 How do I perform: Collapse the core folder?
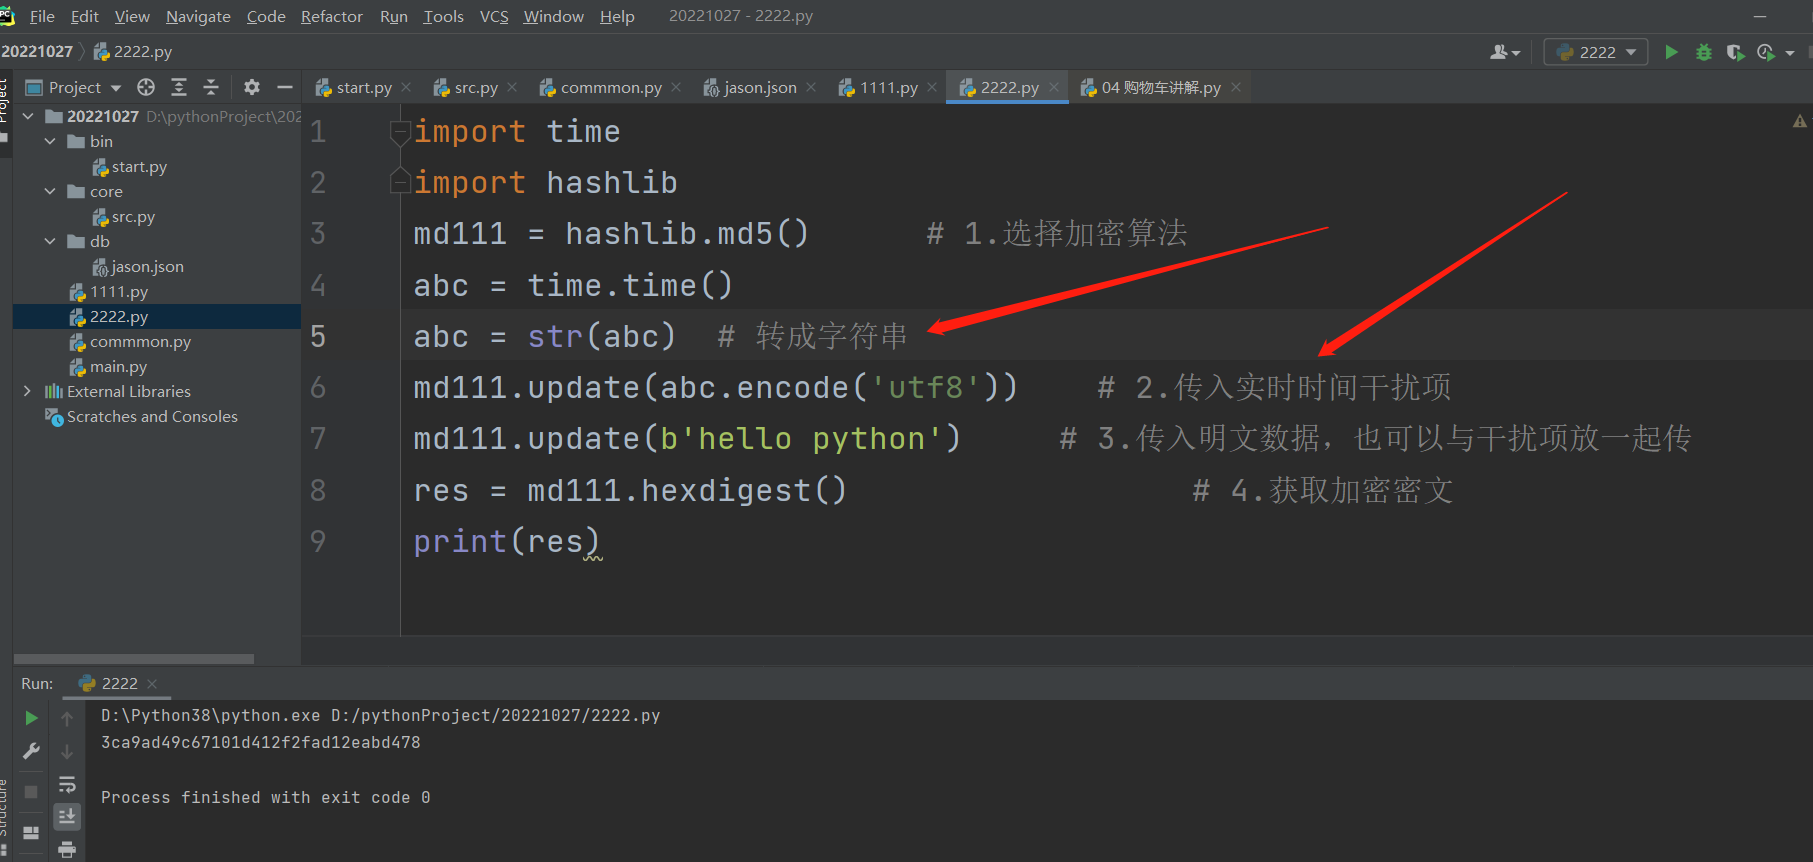click(50, 191)
